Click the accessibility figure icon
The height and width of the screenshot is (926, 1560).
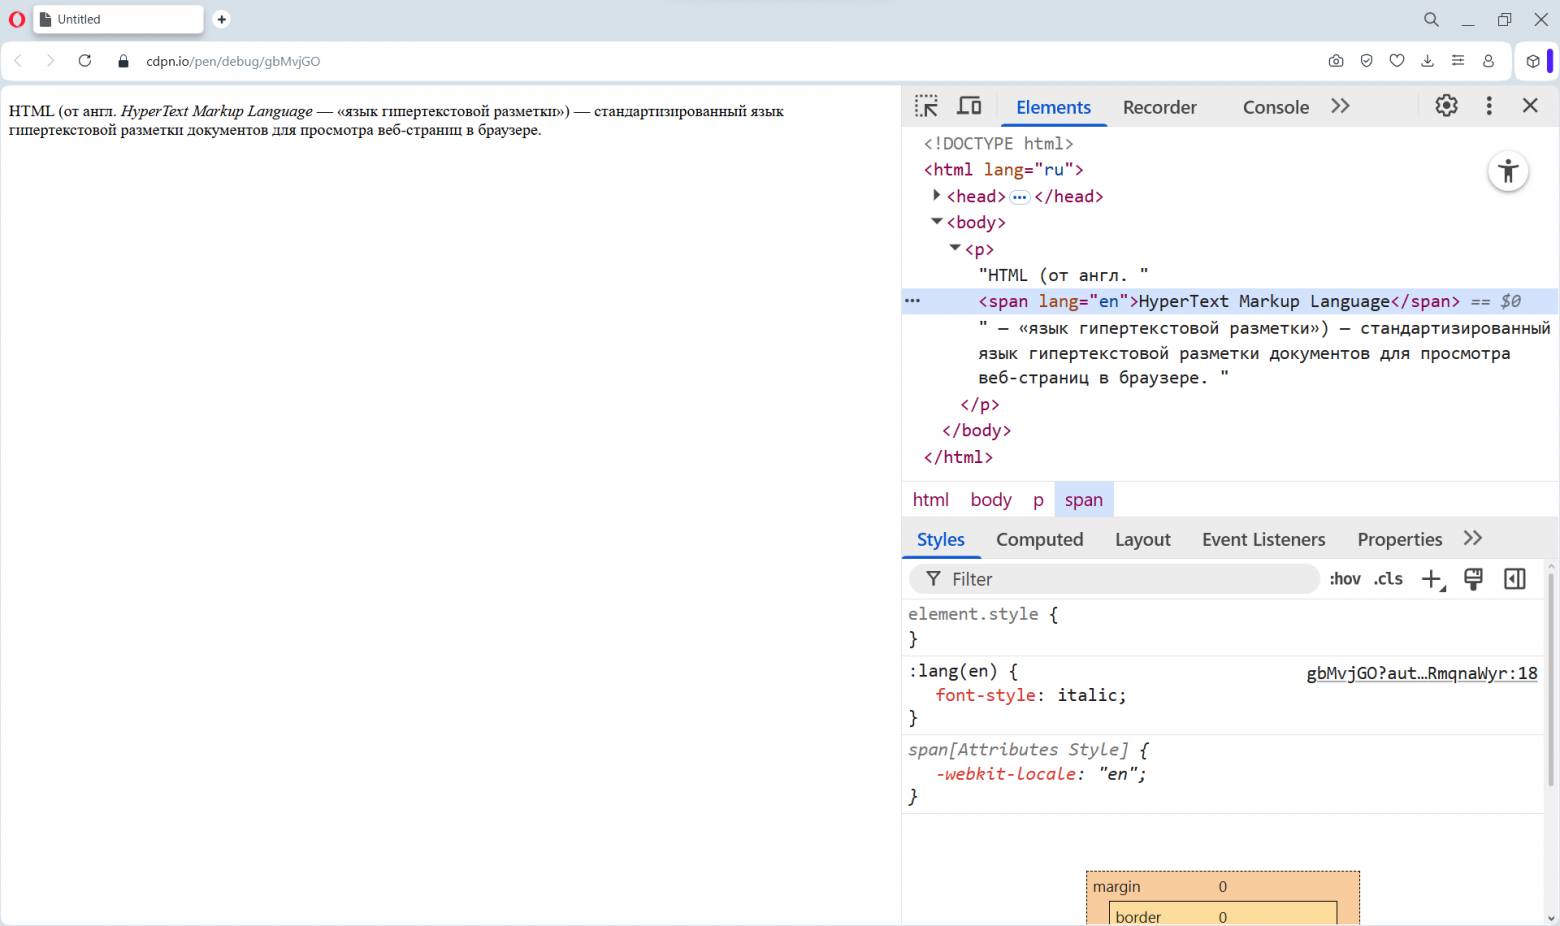[1508, 172]
